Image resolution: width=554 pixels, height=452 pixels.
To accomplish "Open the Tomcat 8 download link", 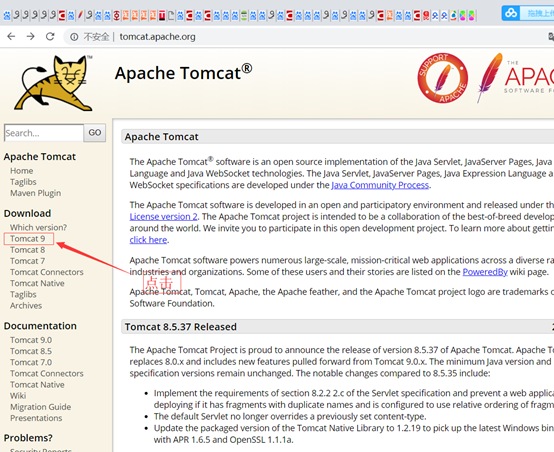I will point(28,250).
